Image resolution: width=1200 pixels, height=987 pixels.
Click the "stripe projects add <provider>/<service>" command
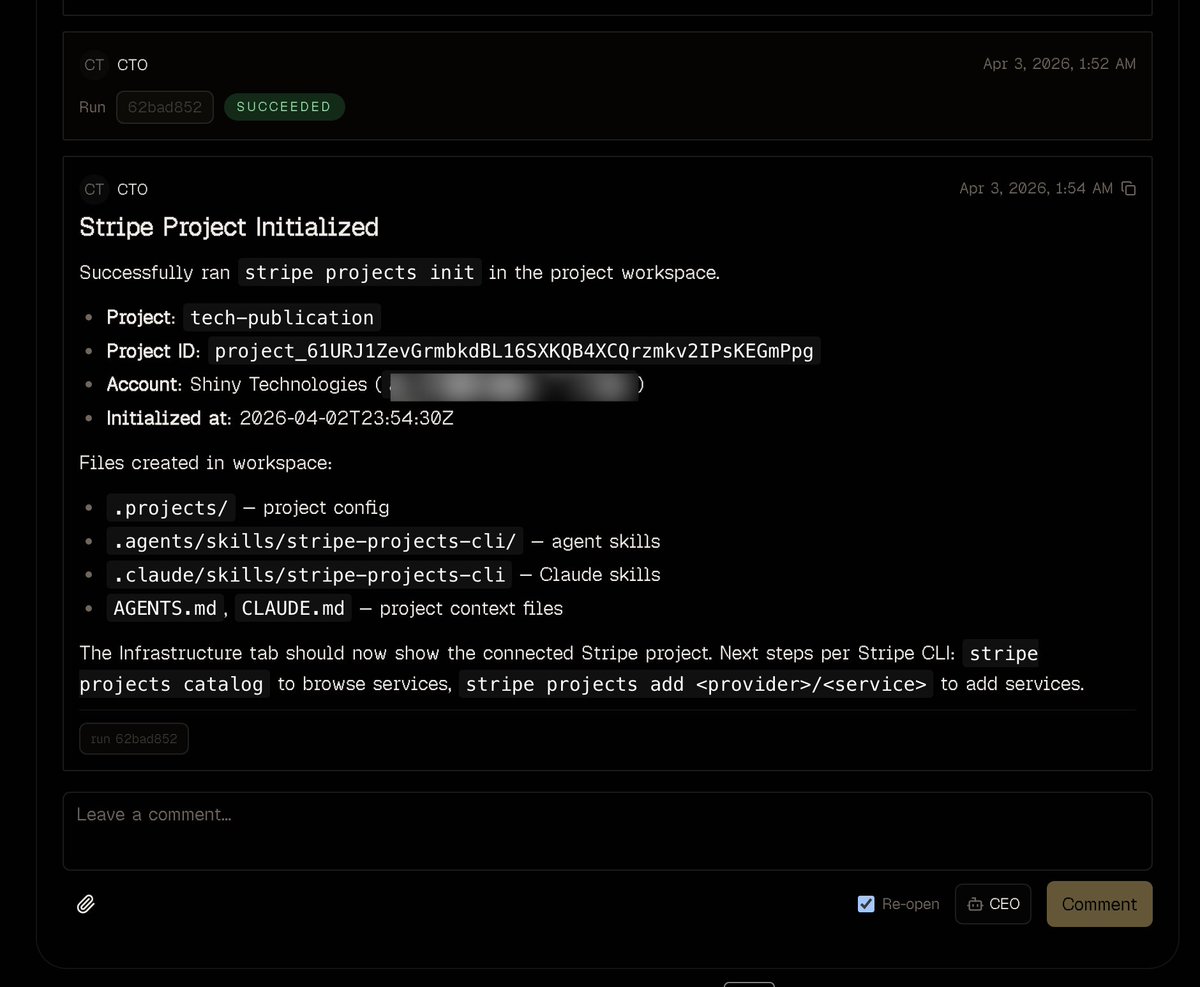(696, 684)
